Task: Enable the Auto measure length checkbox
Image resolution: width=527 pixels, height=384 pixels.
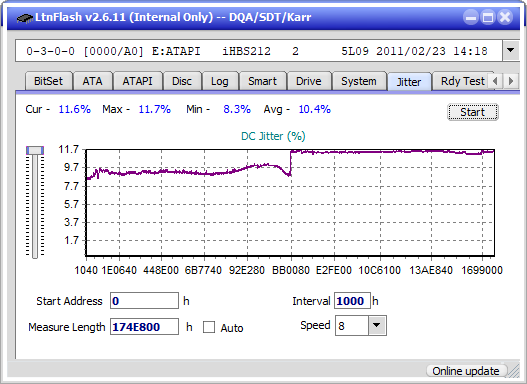Action: pos(209,327)
